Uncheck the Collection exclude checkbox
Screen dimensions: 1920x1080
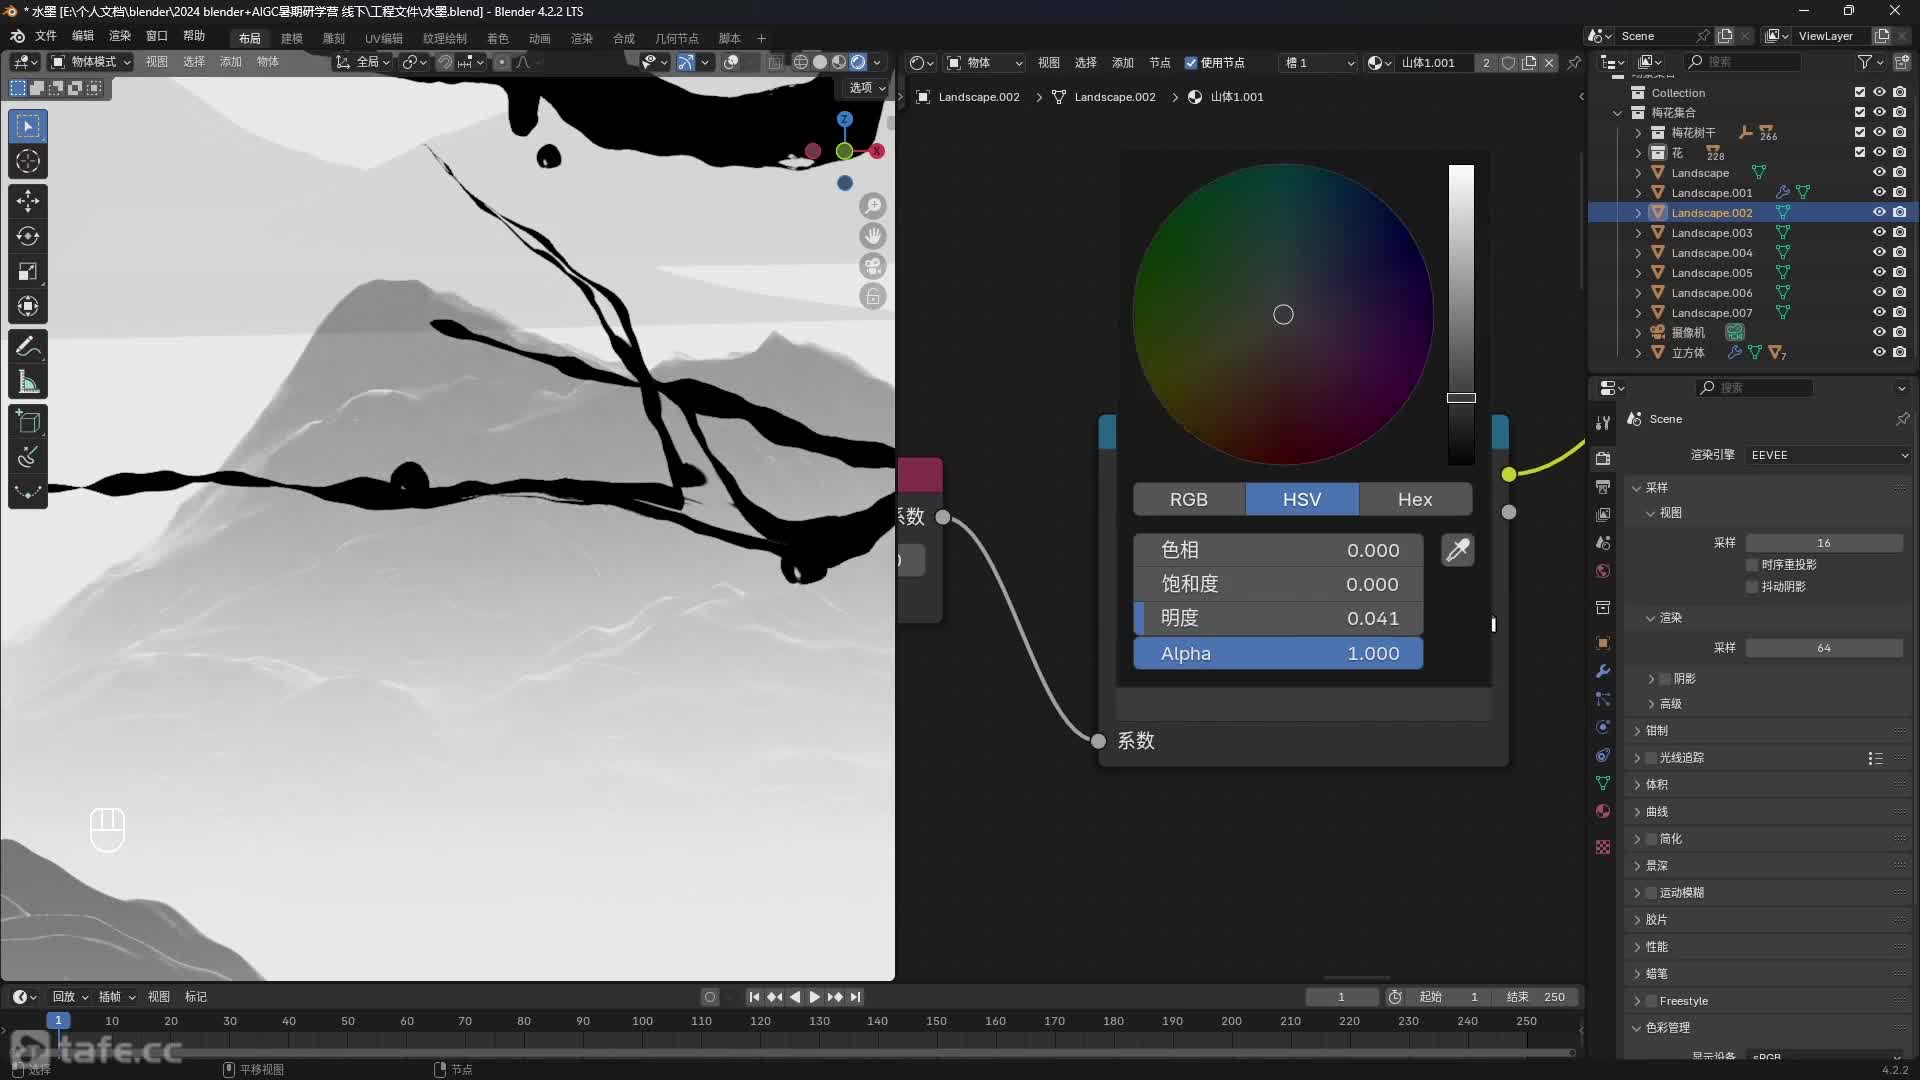[x=1859, y=92]
